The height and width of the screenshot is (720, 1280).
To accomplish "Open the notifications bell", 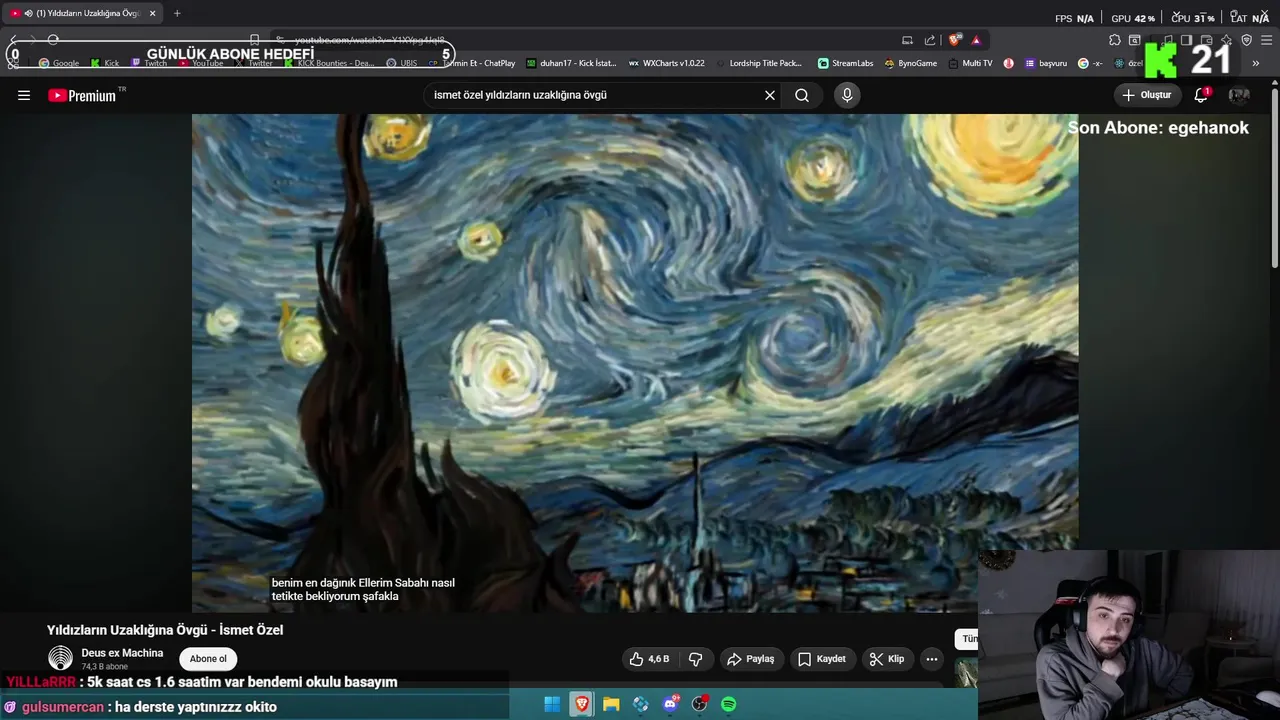I will [1201, 95].
